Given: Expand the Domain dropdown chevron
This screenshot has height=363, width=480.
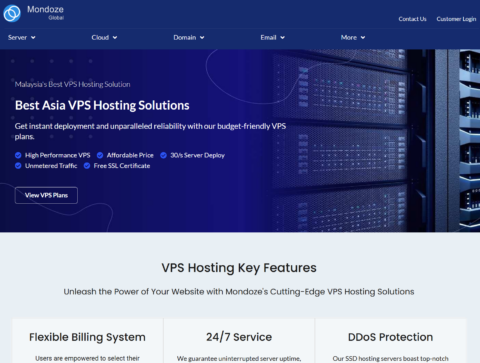Looking at the screenshot, I should [202, 38].
